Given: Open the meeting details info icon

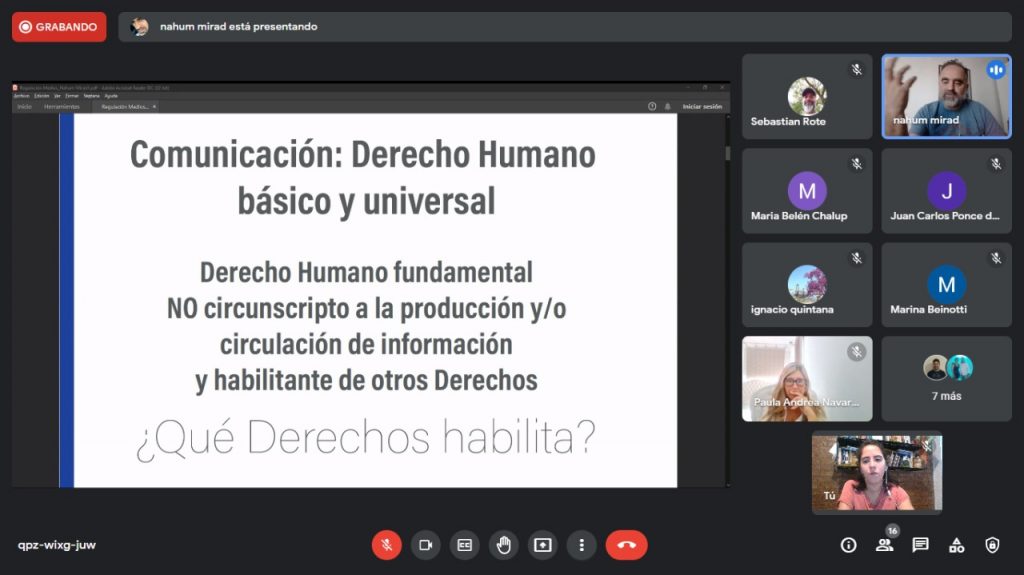Looking at the screenshot, I should pos(848,545).
